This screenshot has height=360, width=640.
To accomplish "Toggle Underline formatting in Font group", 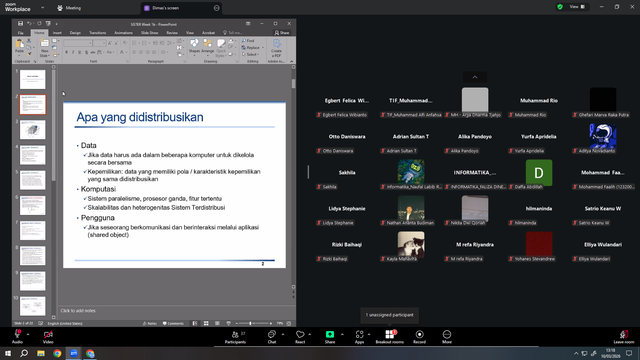I will [80, 52].
